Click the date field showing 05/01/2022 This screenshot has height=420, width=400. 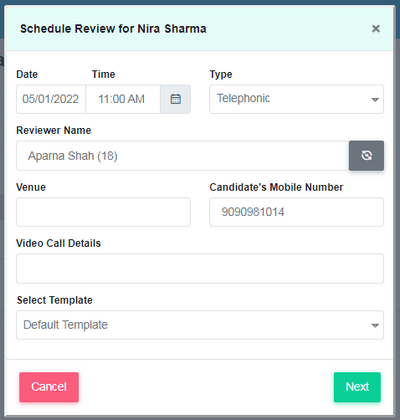coord(51,99)
